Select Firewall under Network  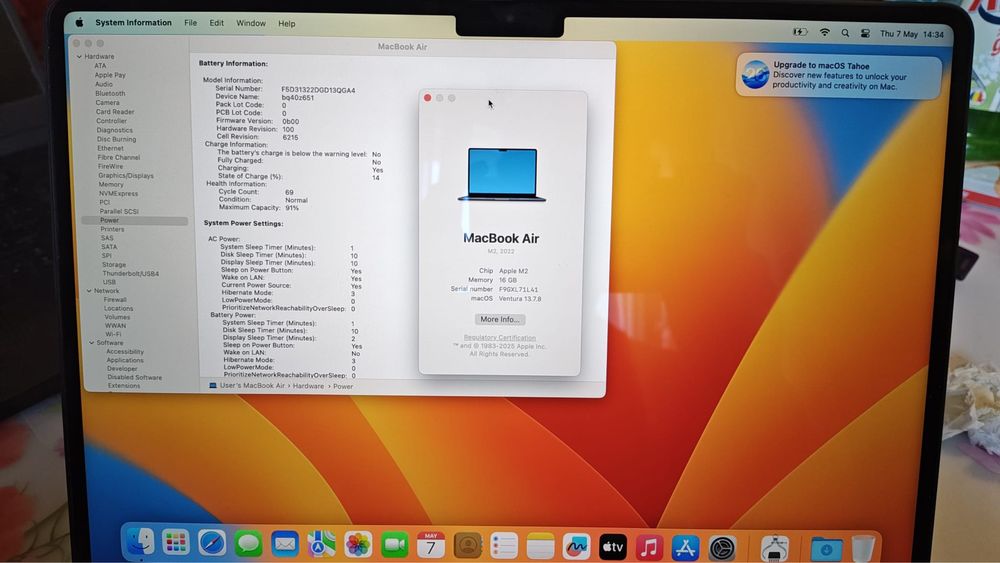pyautogui.click(x=115, y=300)
